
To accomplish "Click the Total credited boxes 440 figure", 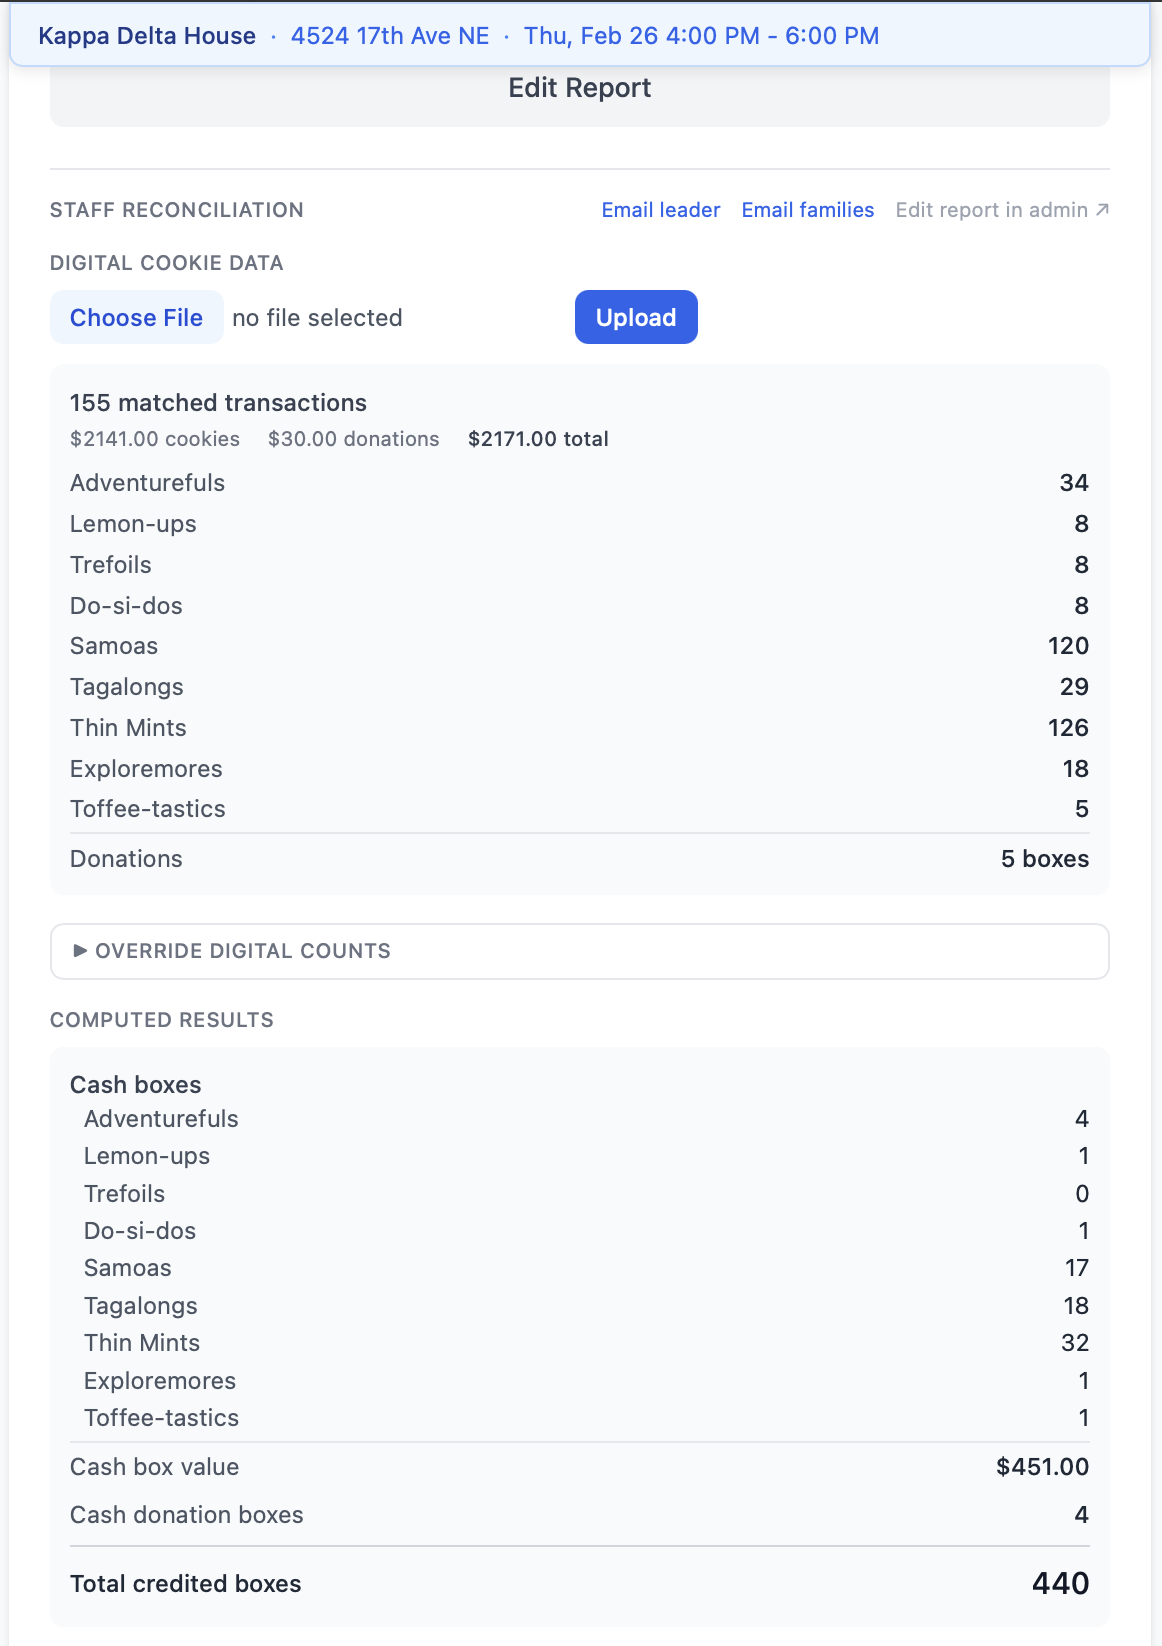I will tap(1060, 1584).
